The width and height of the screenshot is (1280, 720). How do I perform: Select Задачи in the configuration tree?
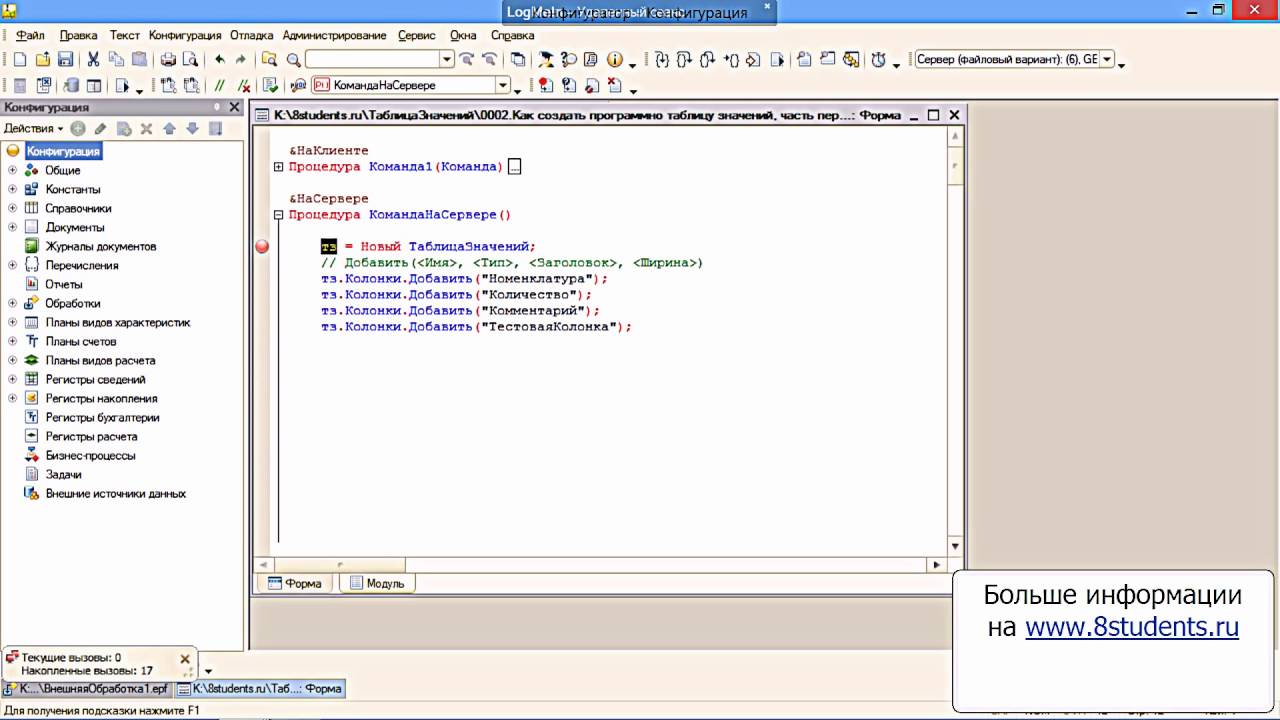[63, 474]
